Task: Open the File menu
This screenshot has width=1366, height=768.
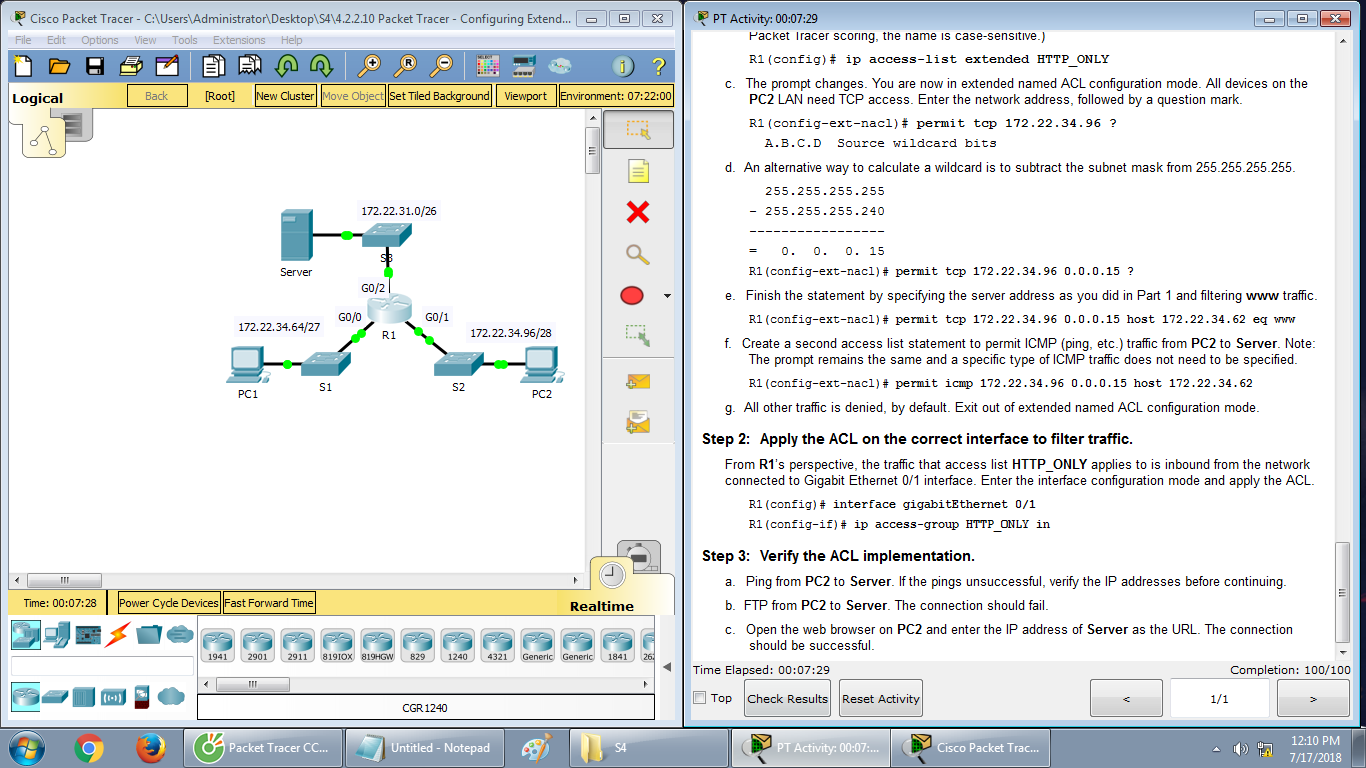Action: pyautogui.click(x=23, y=40)
